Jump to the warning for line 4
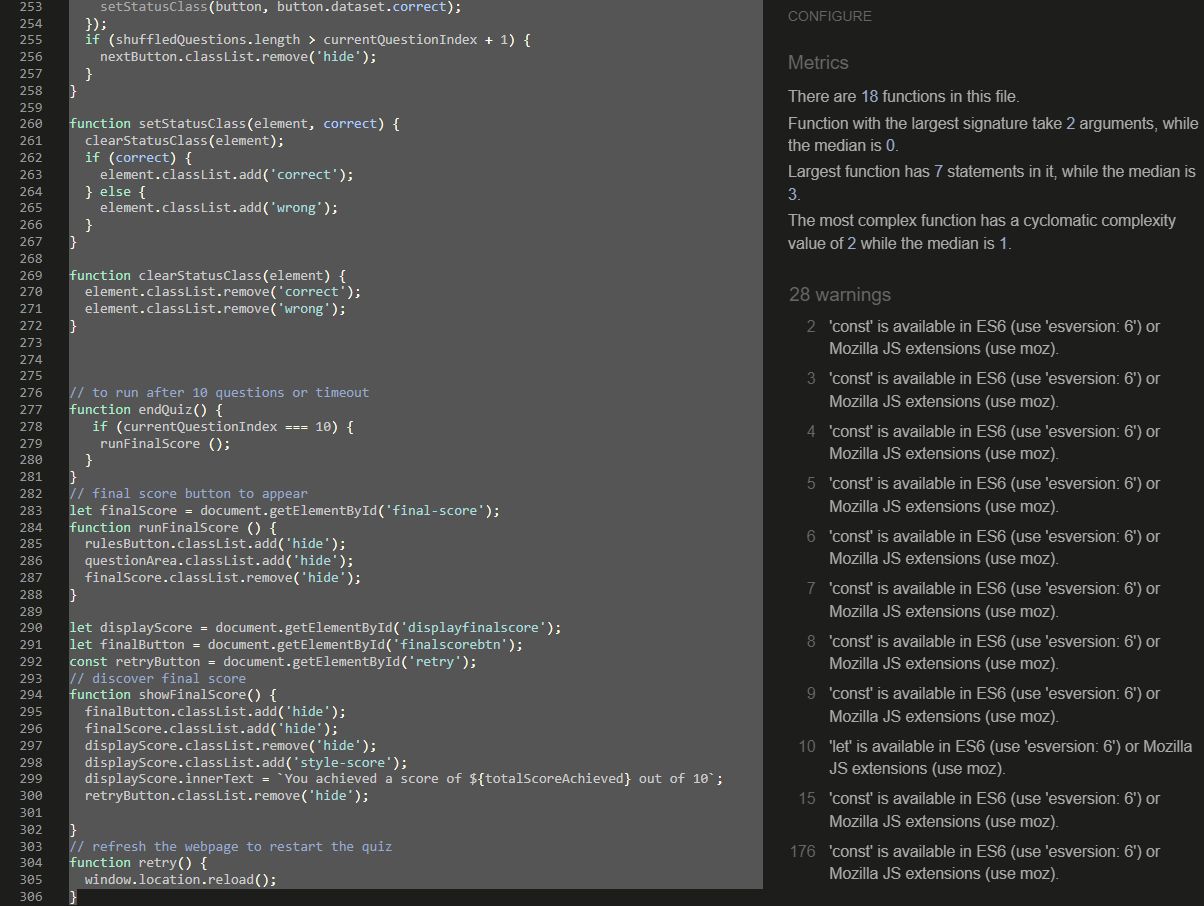The width and height of the screenshot is (1204, 906). click(994, 442)
